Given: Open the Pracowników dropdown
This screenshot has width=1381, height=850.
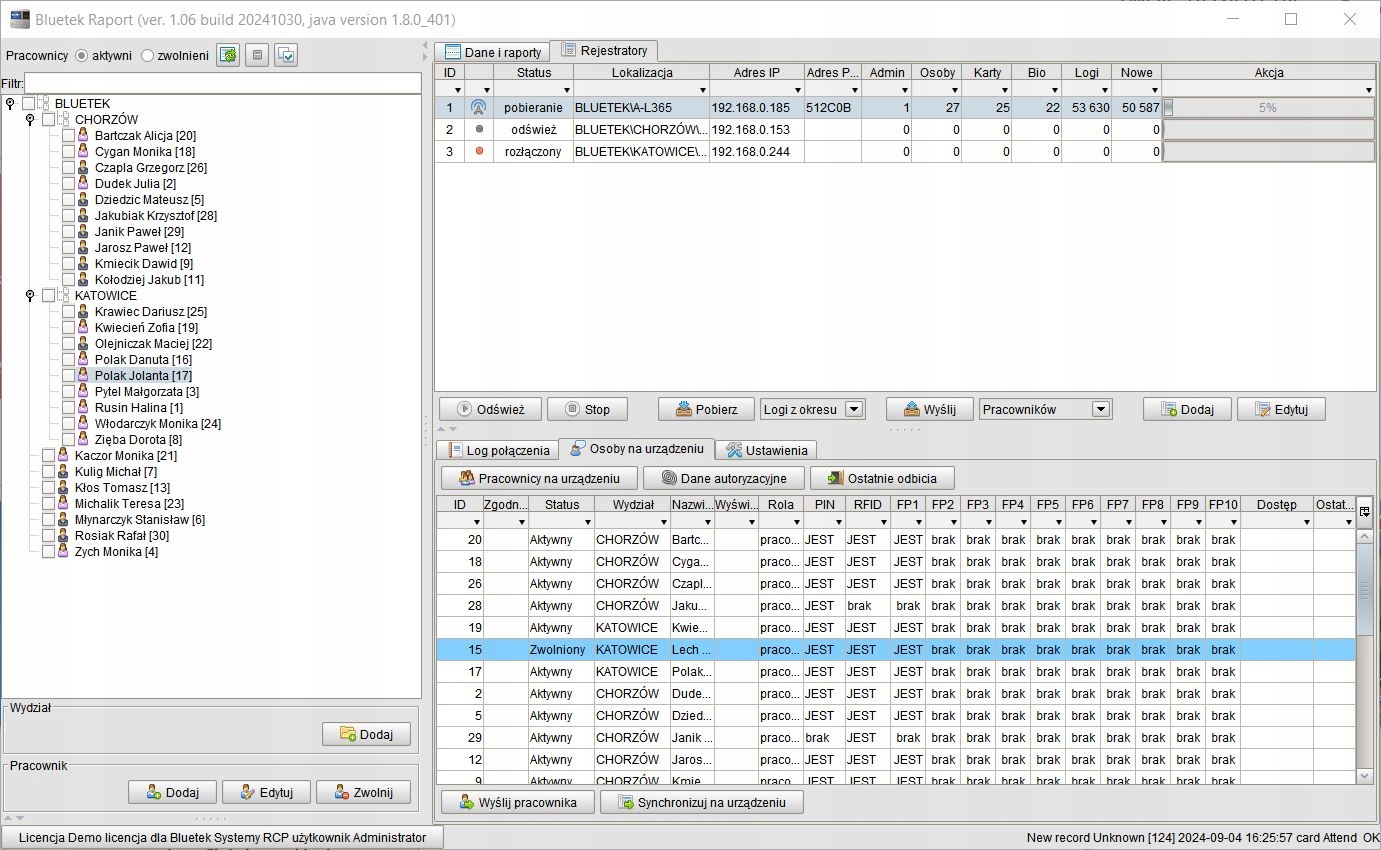Looking at the screenshot, I should [1100, 409].
